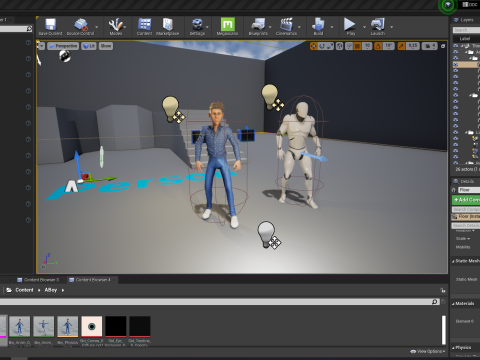Viewport: 480px width, 360px height.
Task: Click ABoy in the breadcrumb path
Action: (x=51, y=290)
